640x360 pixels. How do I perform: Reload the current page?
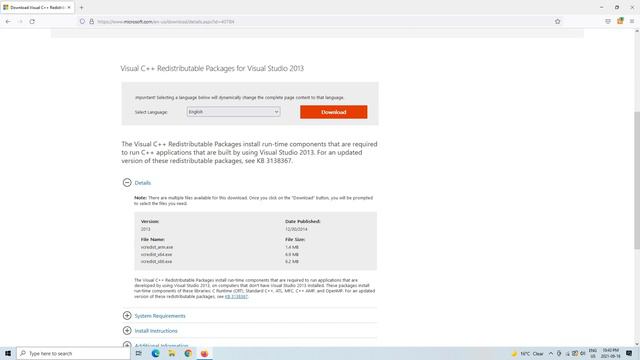point(32,22)
